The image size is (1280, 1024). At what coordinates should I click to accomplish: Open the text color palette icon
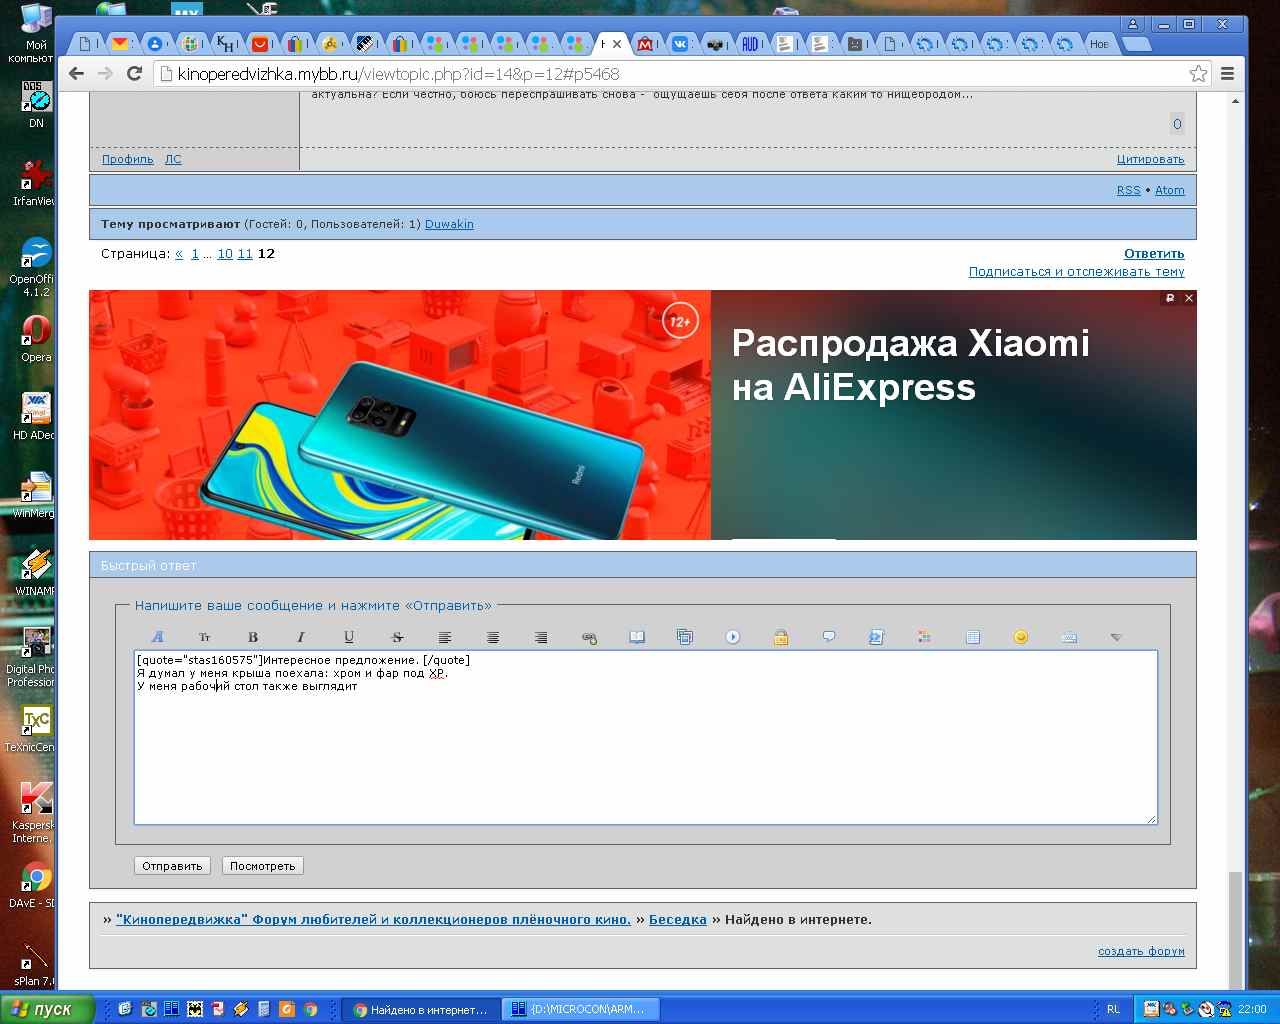[925, 637]
